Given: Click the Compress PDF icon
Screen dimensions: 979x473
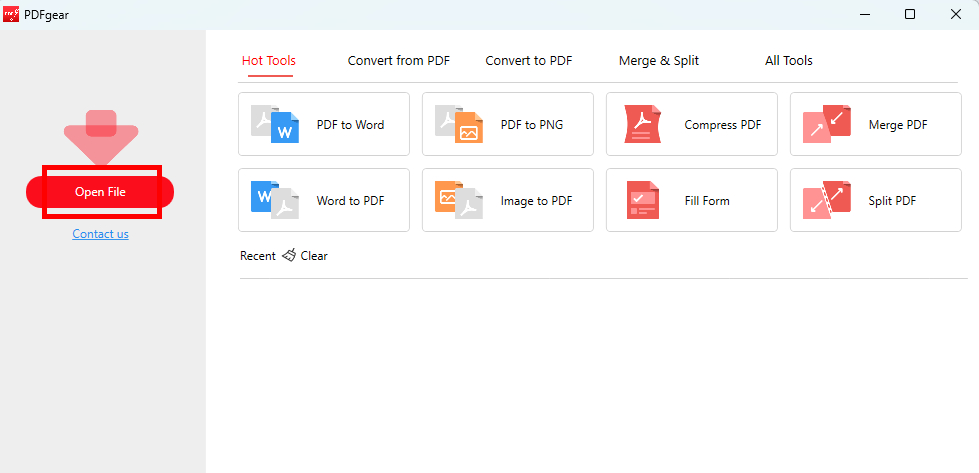Looking at the screenshot, I should click(642, 124).
